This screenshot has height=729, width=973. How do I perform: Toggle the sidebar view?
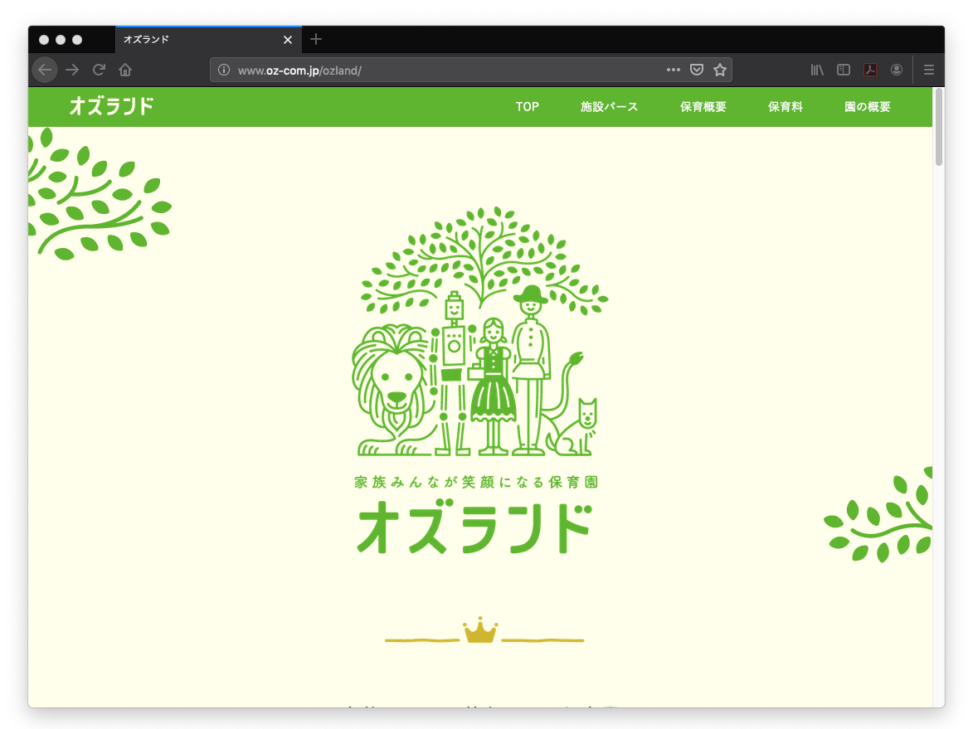point(843,70)
